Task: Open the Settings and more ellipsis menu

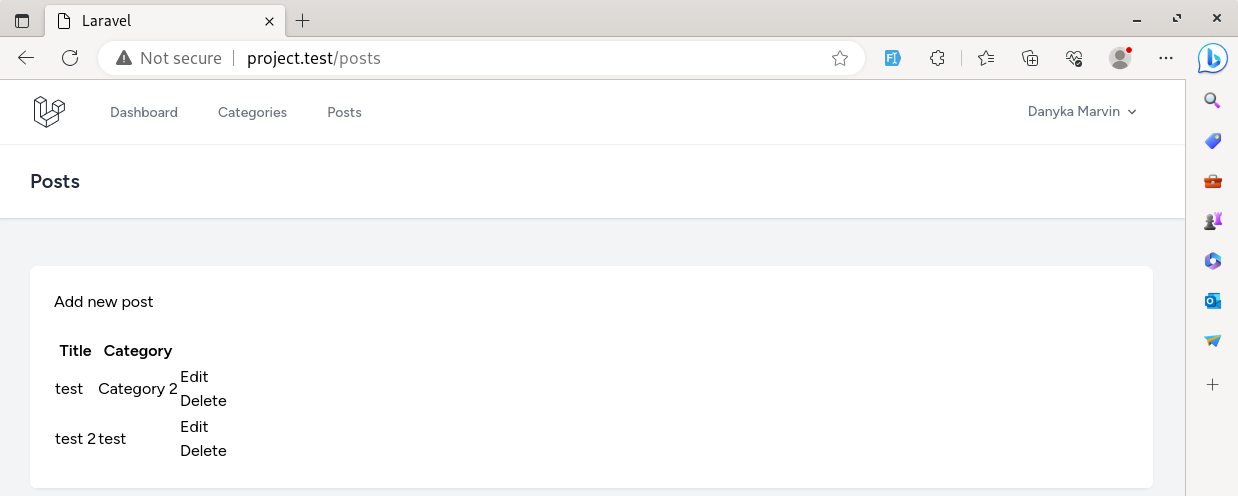Action: point(1166,58)
